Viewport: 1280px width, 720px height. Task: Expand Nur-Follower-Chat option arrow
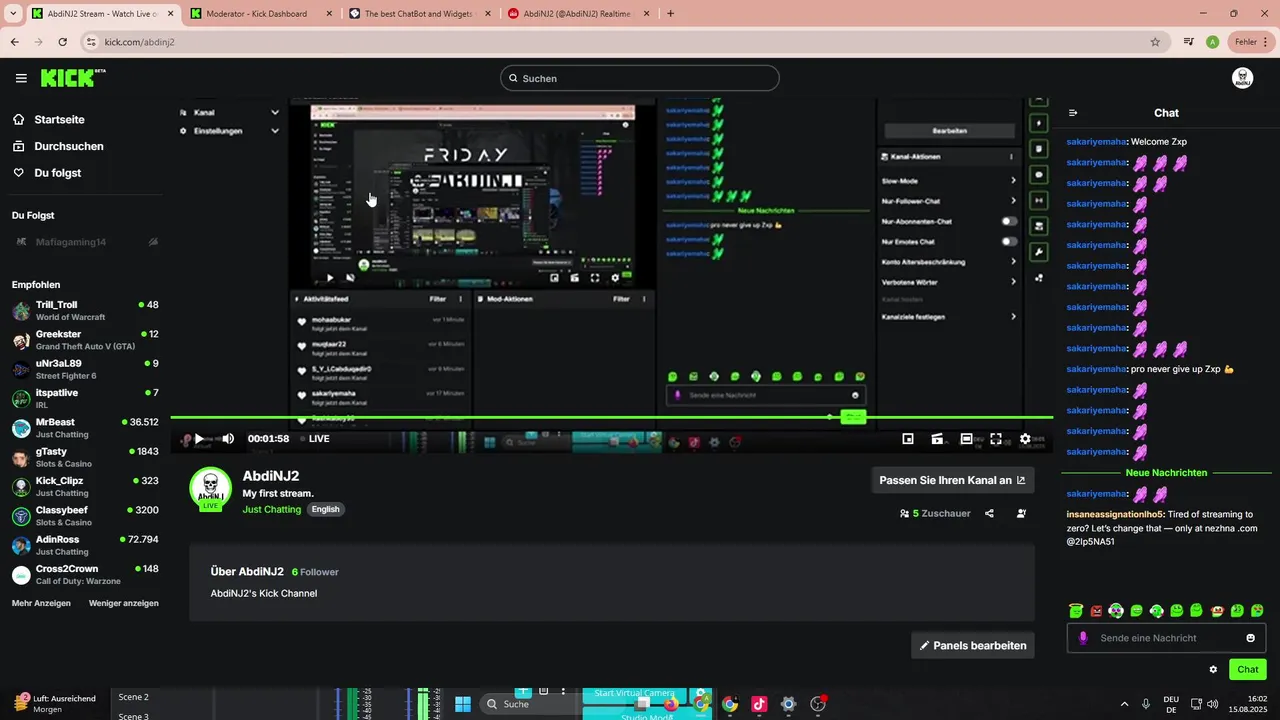click(1013, 201)
